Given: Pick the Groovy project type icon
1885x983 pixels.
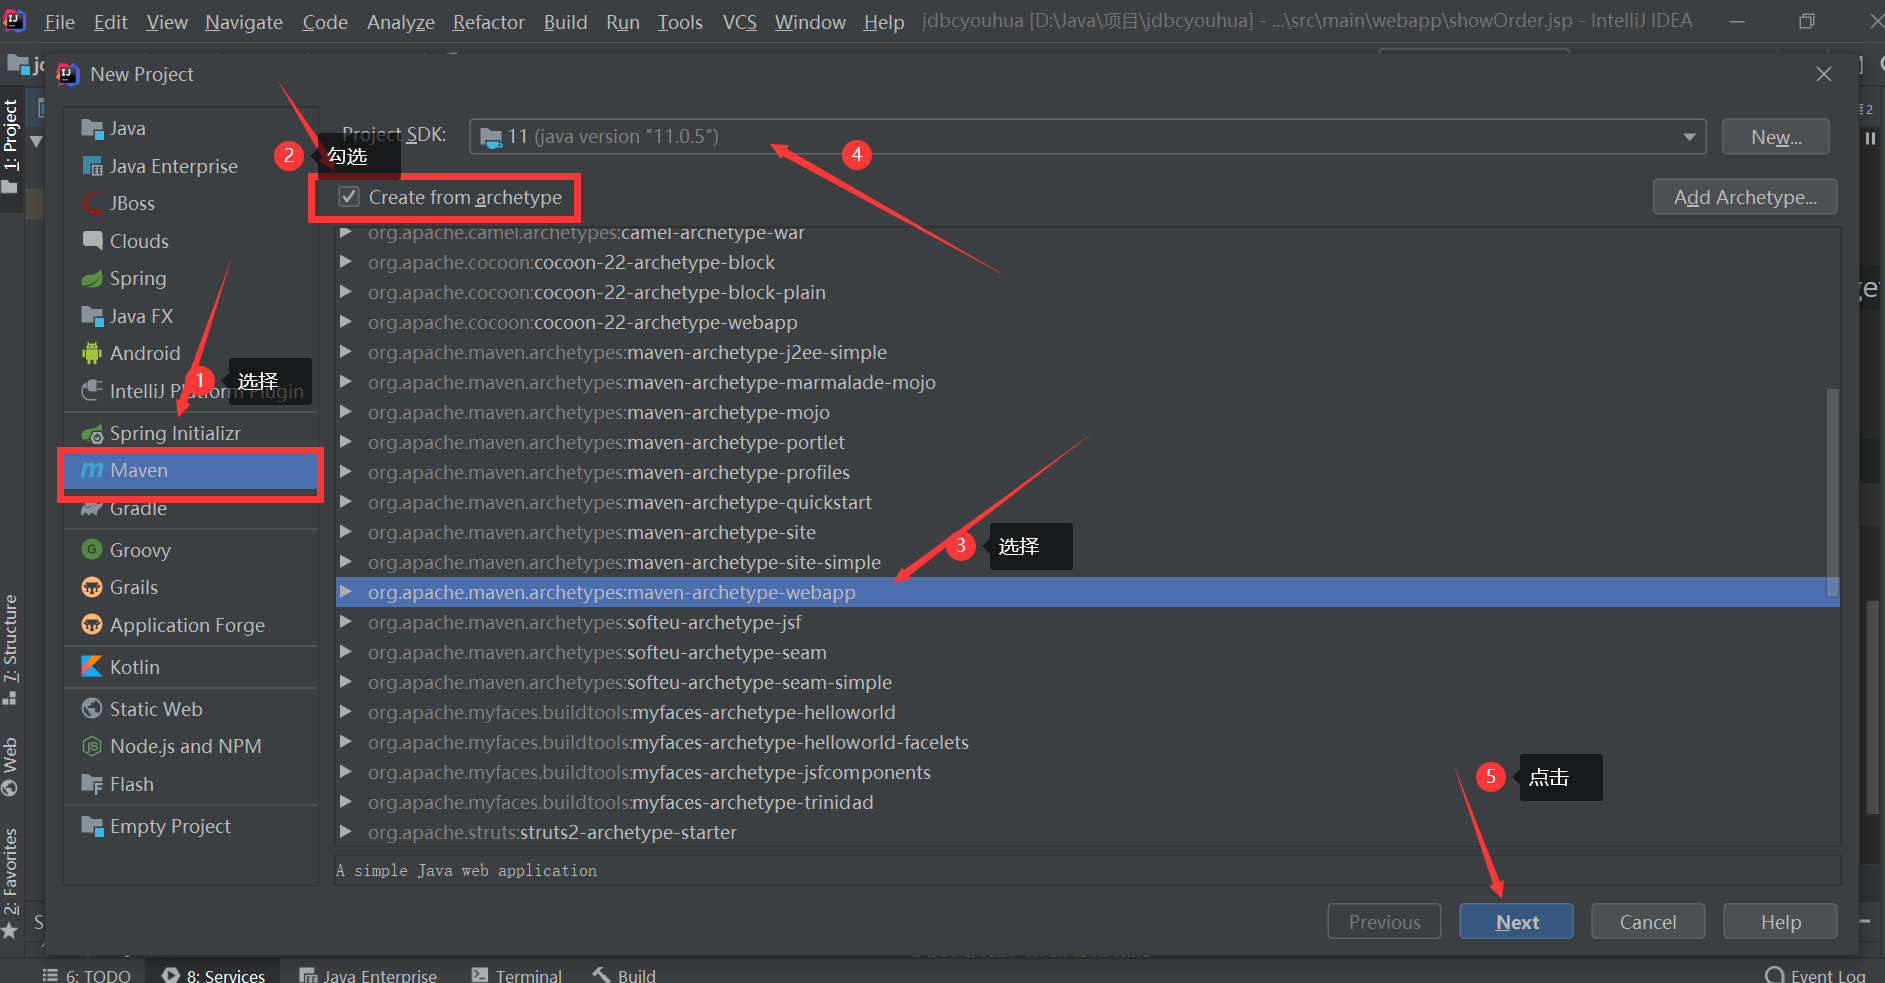Looking at the screenshot, I should (x=92, y=550).
